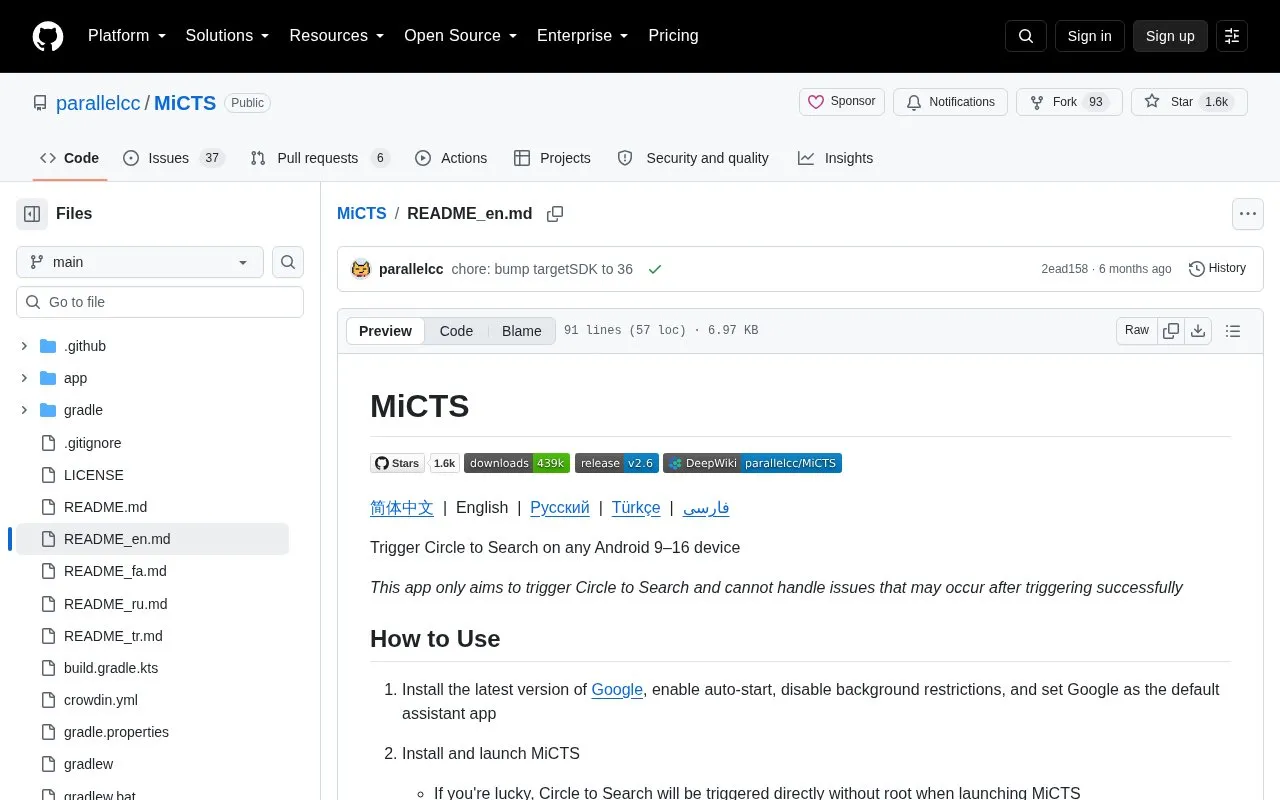
Task: Focus the Go to file input
Action: click(160, 302)
